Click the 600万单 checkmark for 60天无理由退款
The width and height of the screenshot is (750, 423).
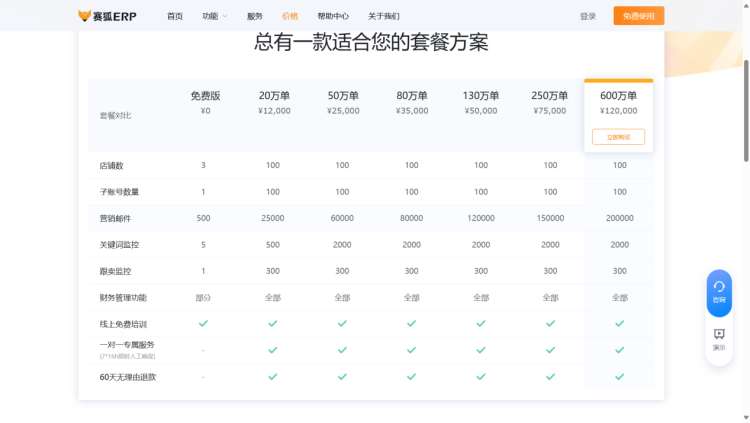[x=619, y=377]
